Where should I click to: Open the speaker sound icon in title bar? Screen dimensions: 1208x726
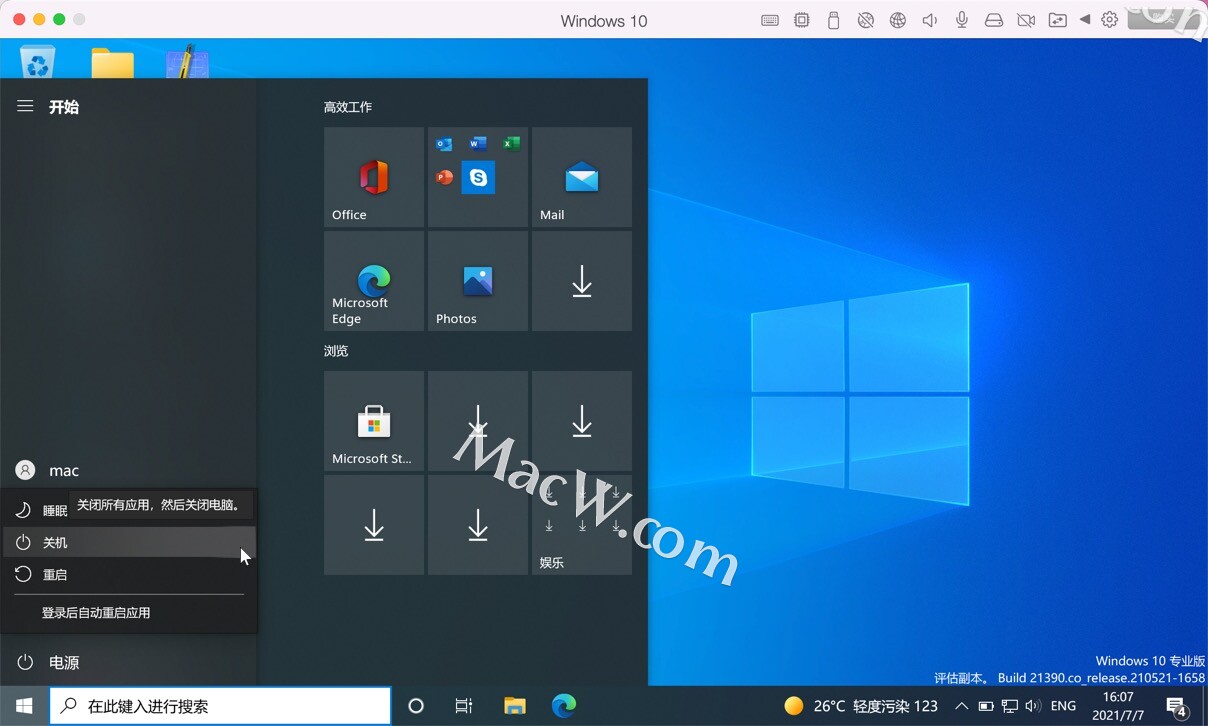point(930,20)
